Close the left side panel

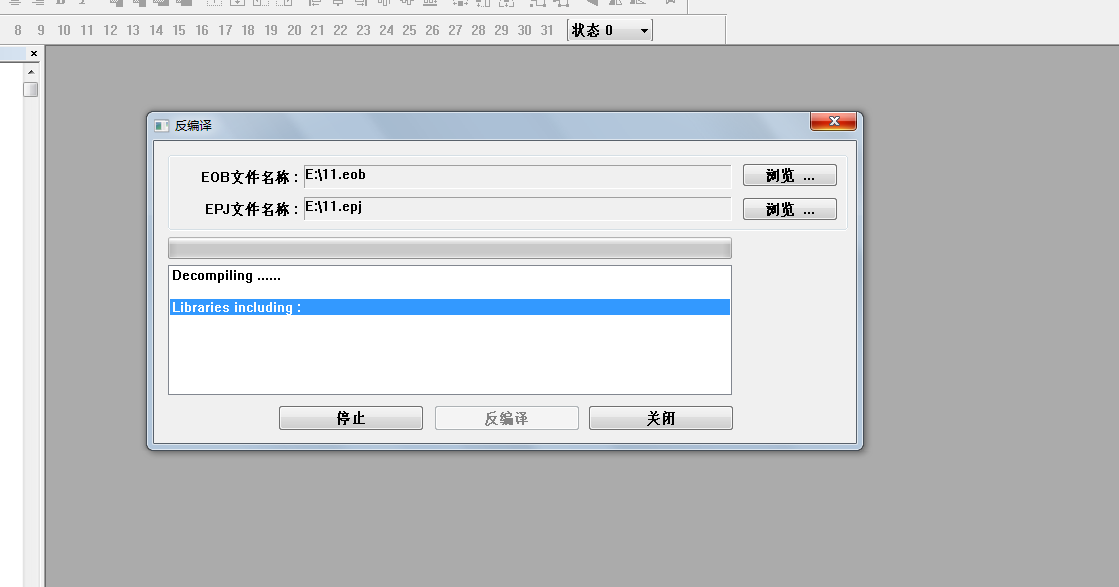33,54
